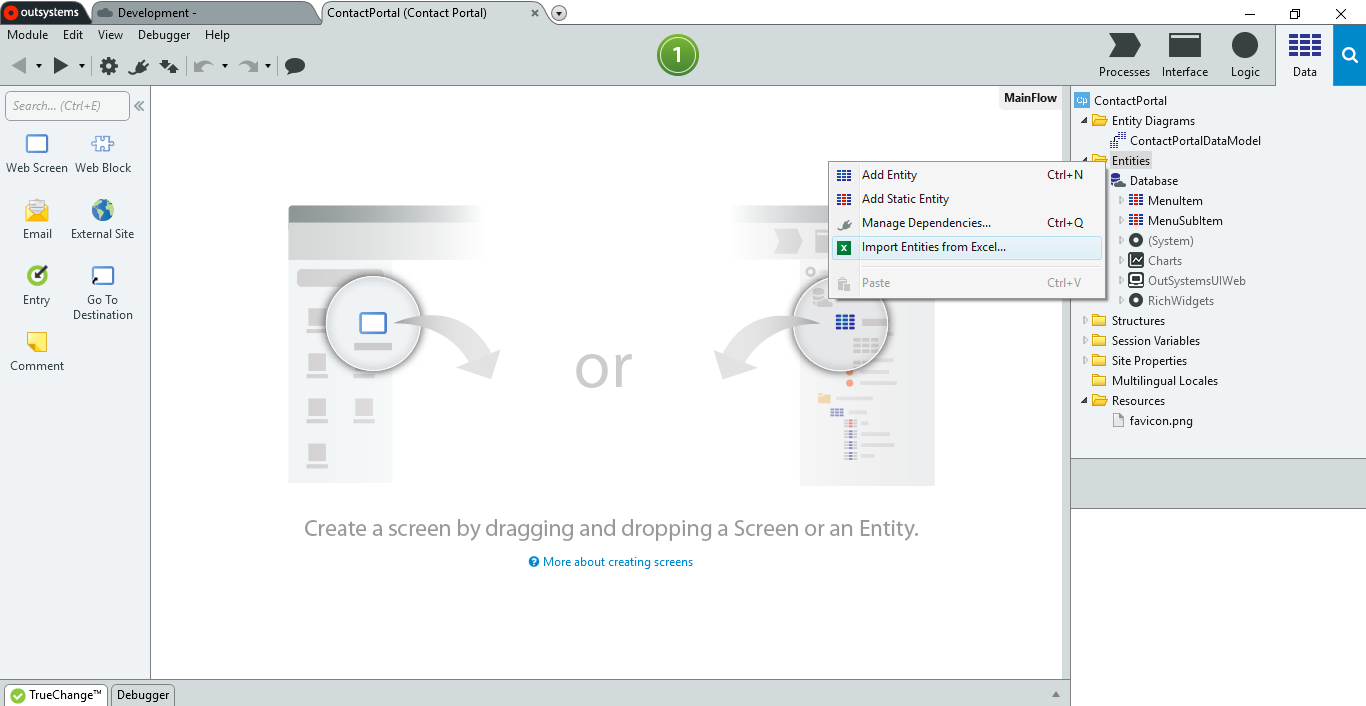Open the Debugger bottom tab
The image size is (1366, 706).
[143, 695]
